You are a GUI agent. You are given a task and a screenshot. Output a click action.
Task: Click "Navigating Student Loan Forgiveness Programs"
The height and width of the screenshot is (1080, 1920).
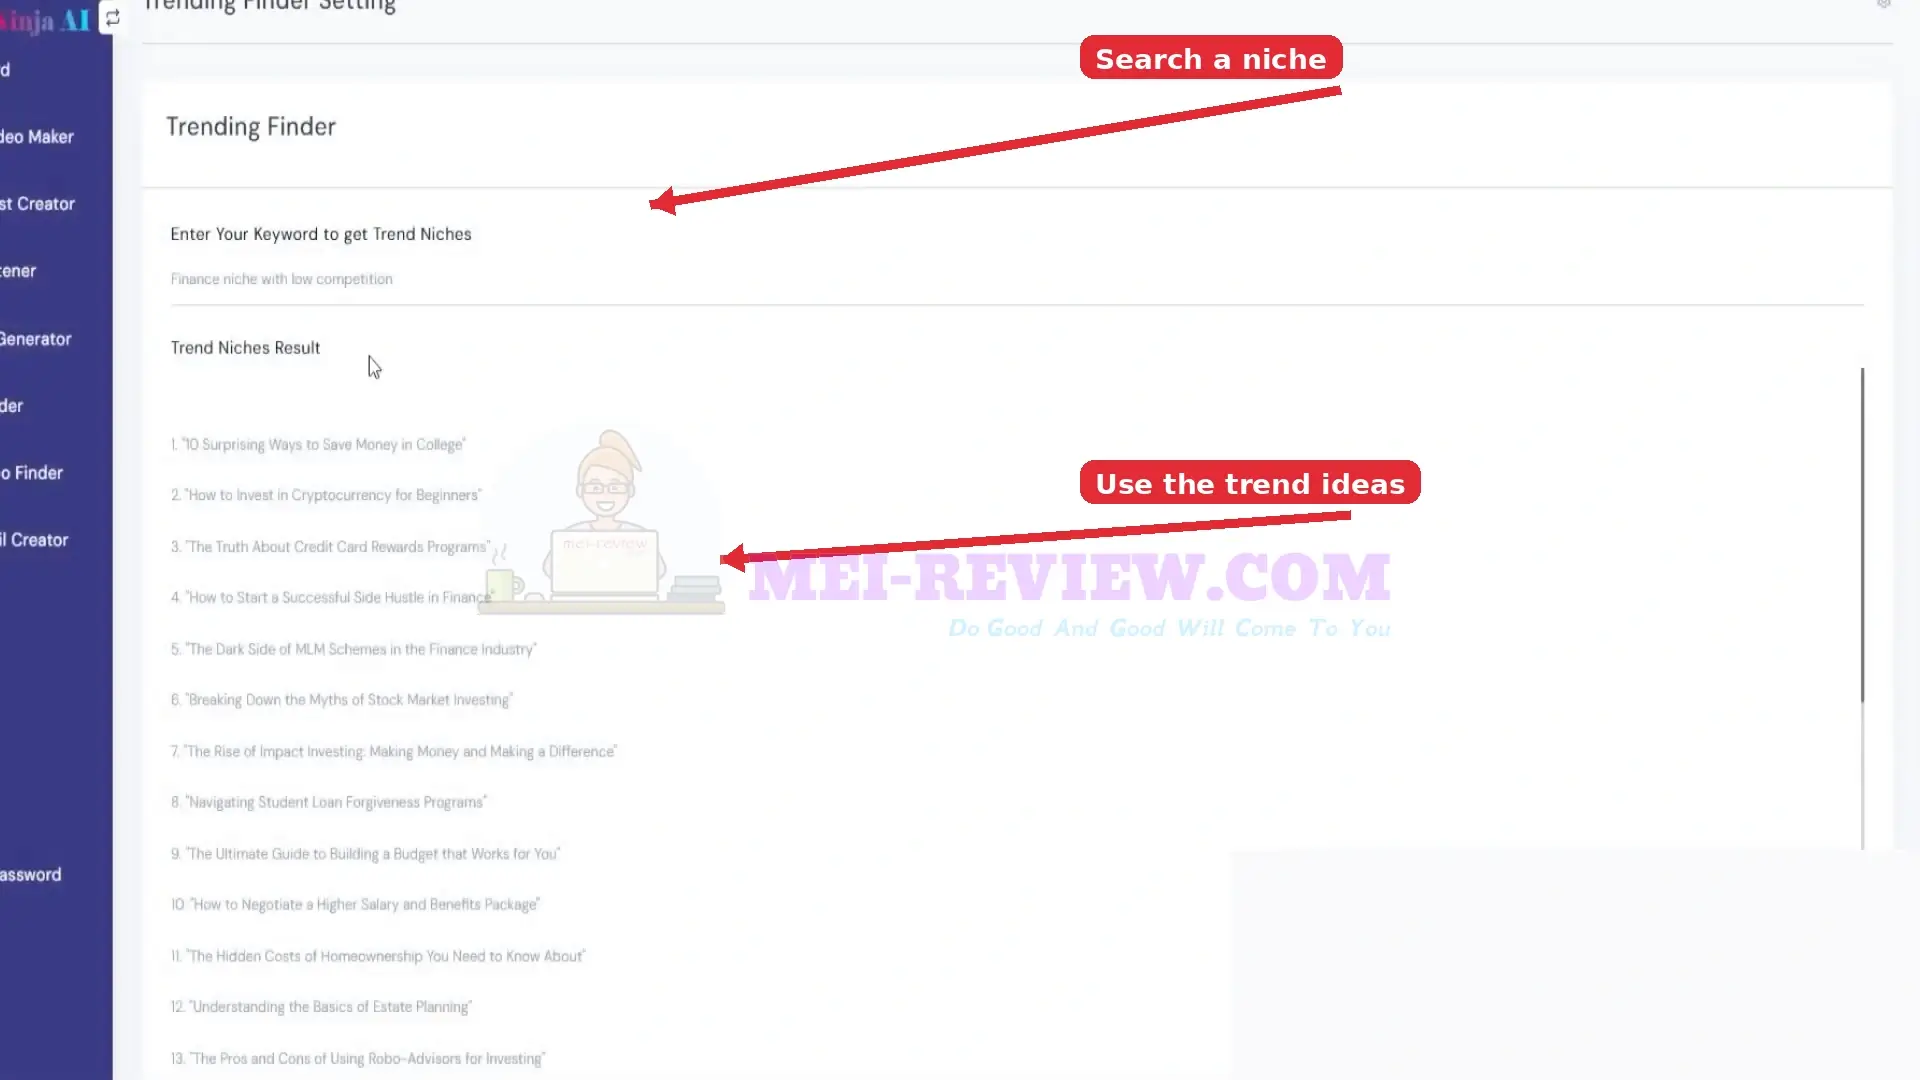pos(328,803)
